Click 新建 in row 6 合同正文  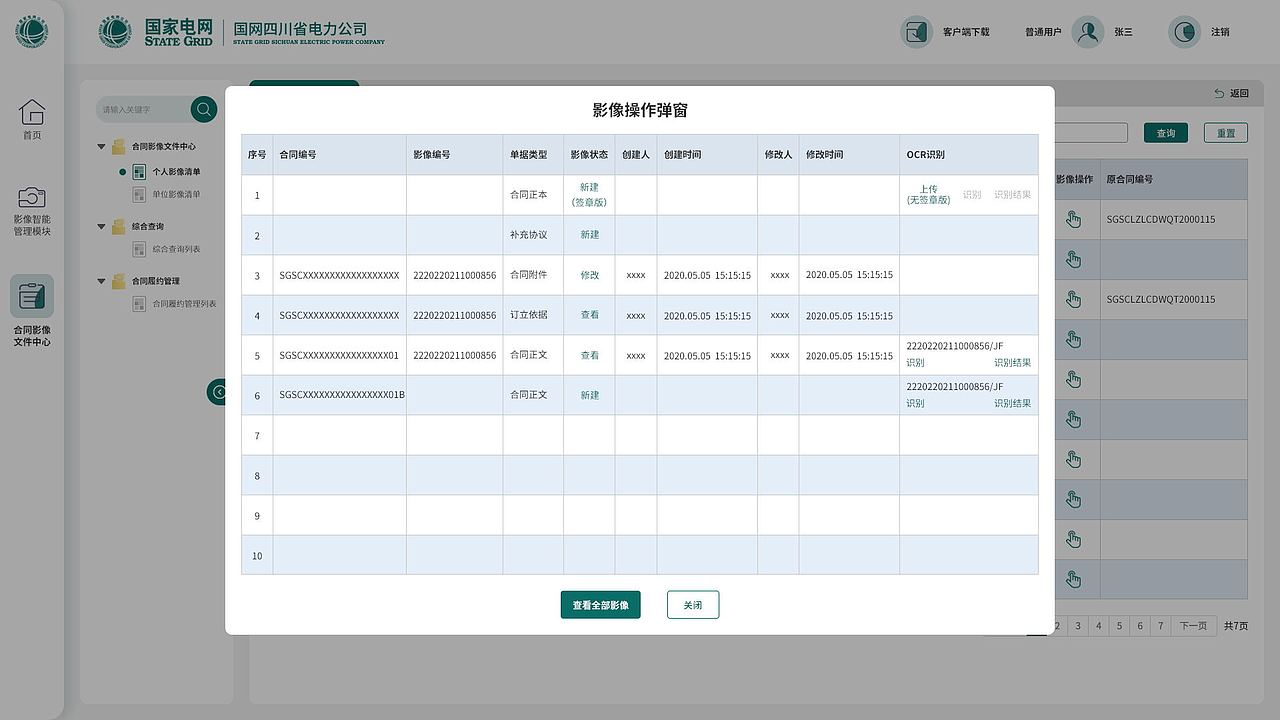590,395
